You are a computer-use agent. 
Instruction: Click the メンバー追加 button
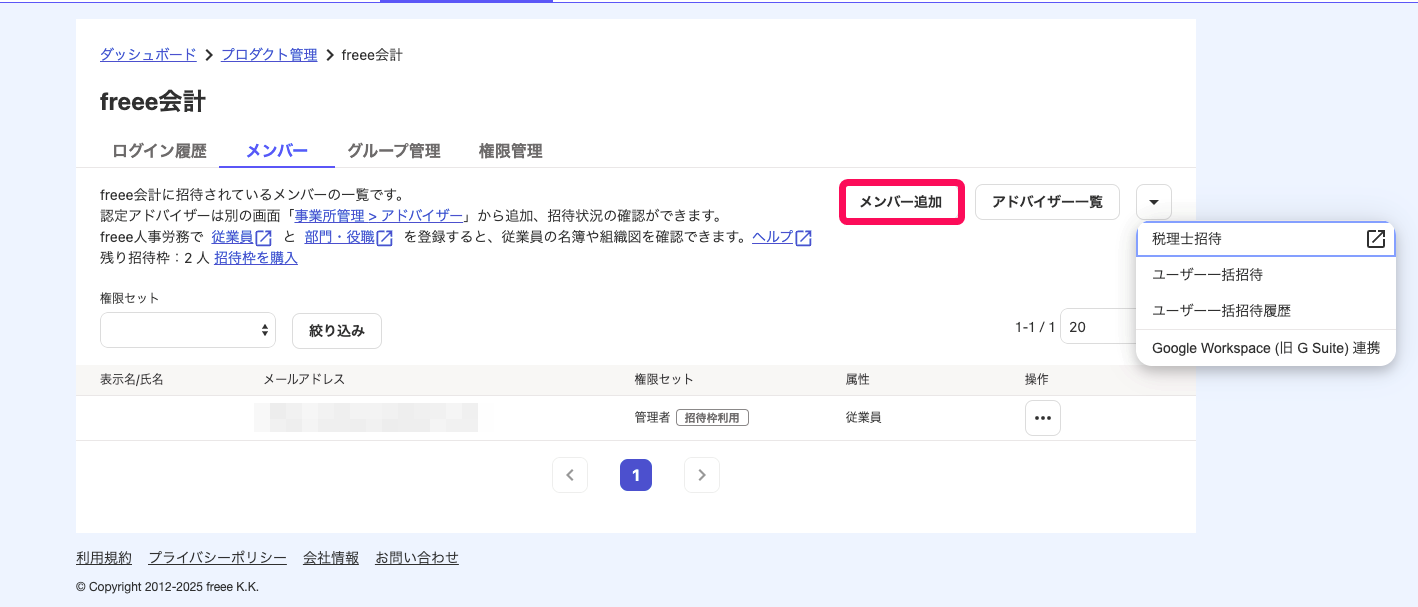901,202
